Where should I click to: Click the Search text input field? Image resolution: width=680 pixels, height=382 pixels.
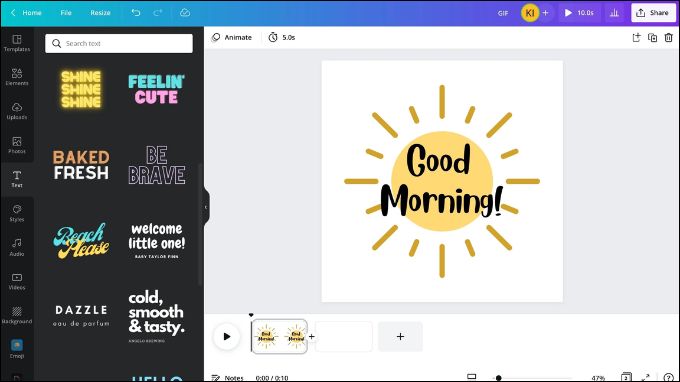click(119, 43)
